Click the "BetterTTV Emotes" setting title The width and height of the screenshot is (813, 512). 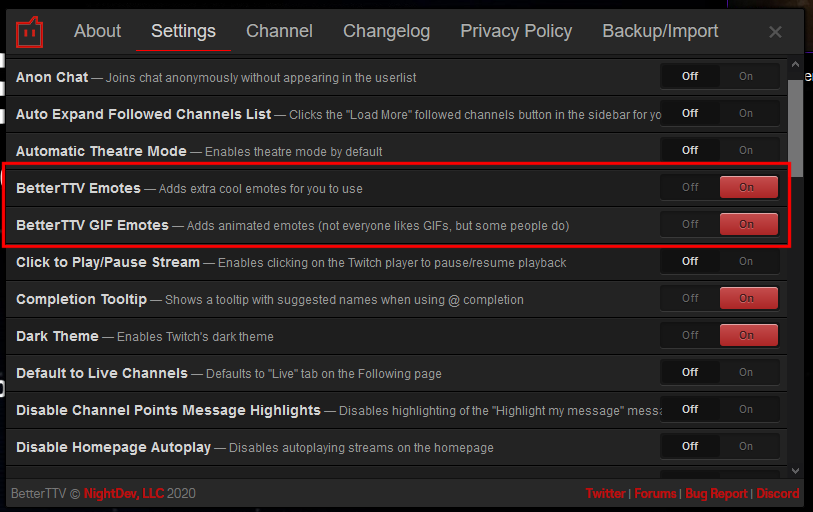[x=78, y=188]
